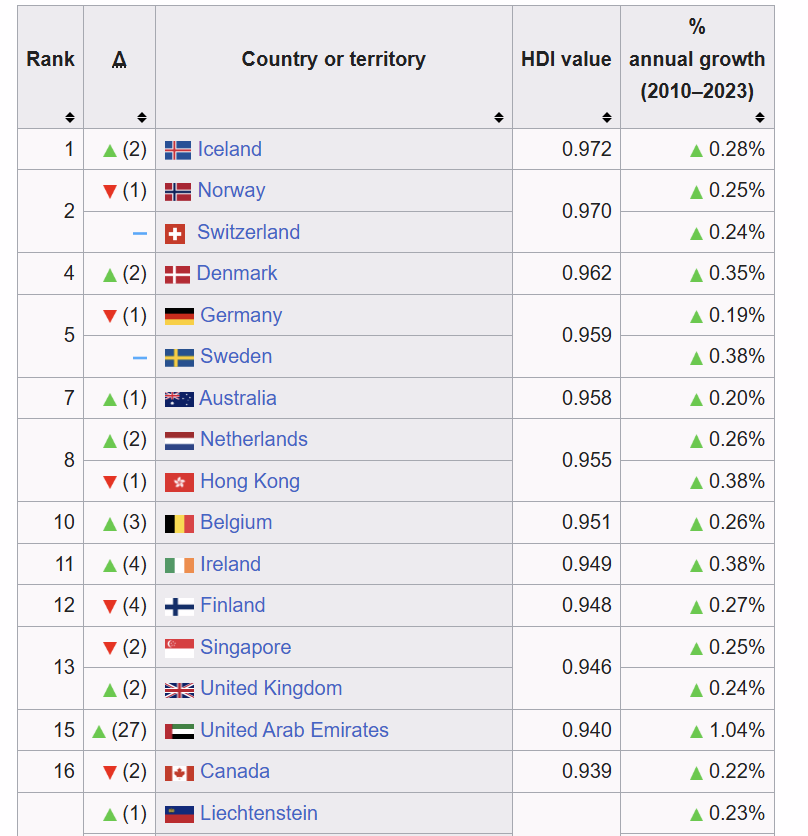Click the Finland flag icon
The width and height of the screenshot is (808, 836).
179,607
